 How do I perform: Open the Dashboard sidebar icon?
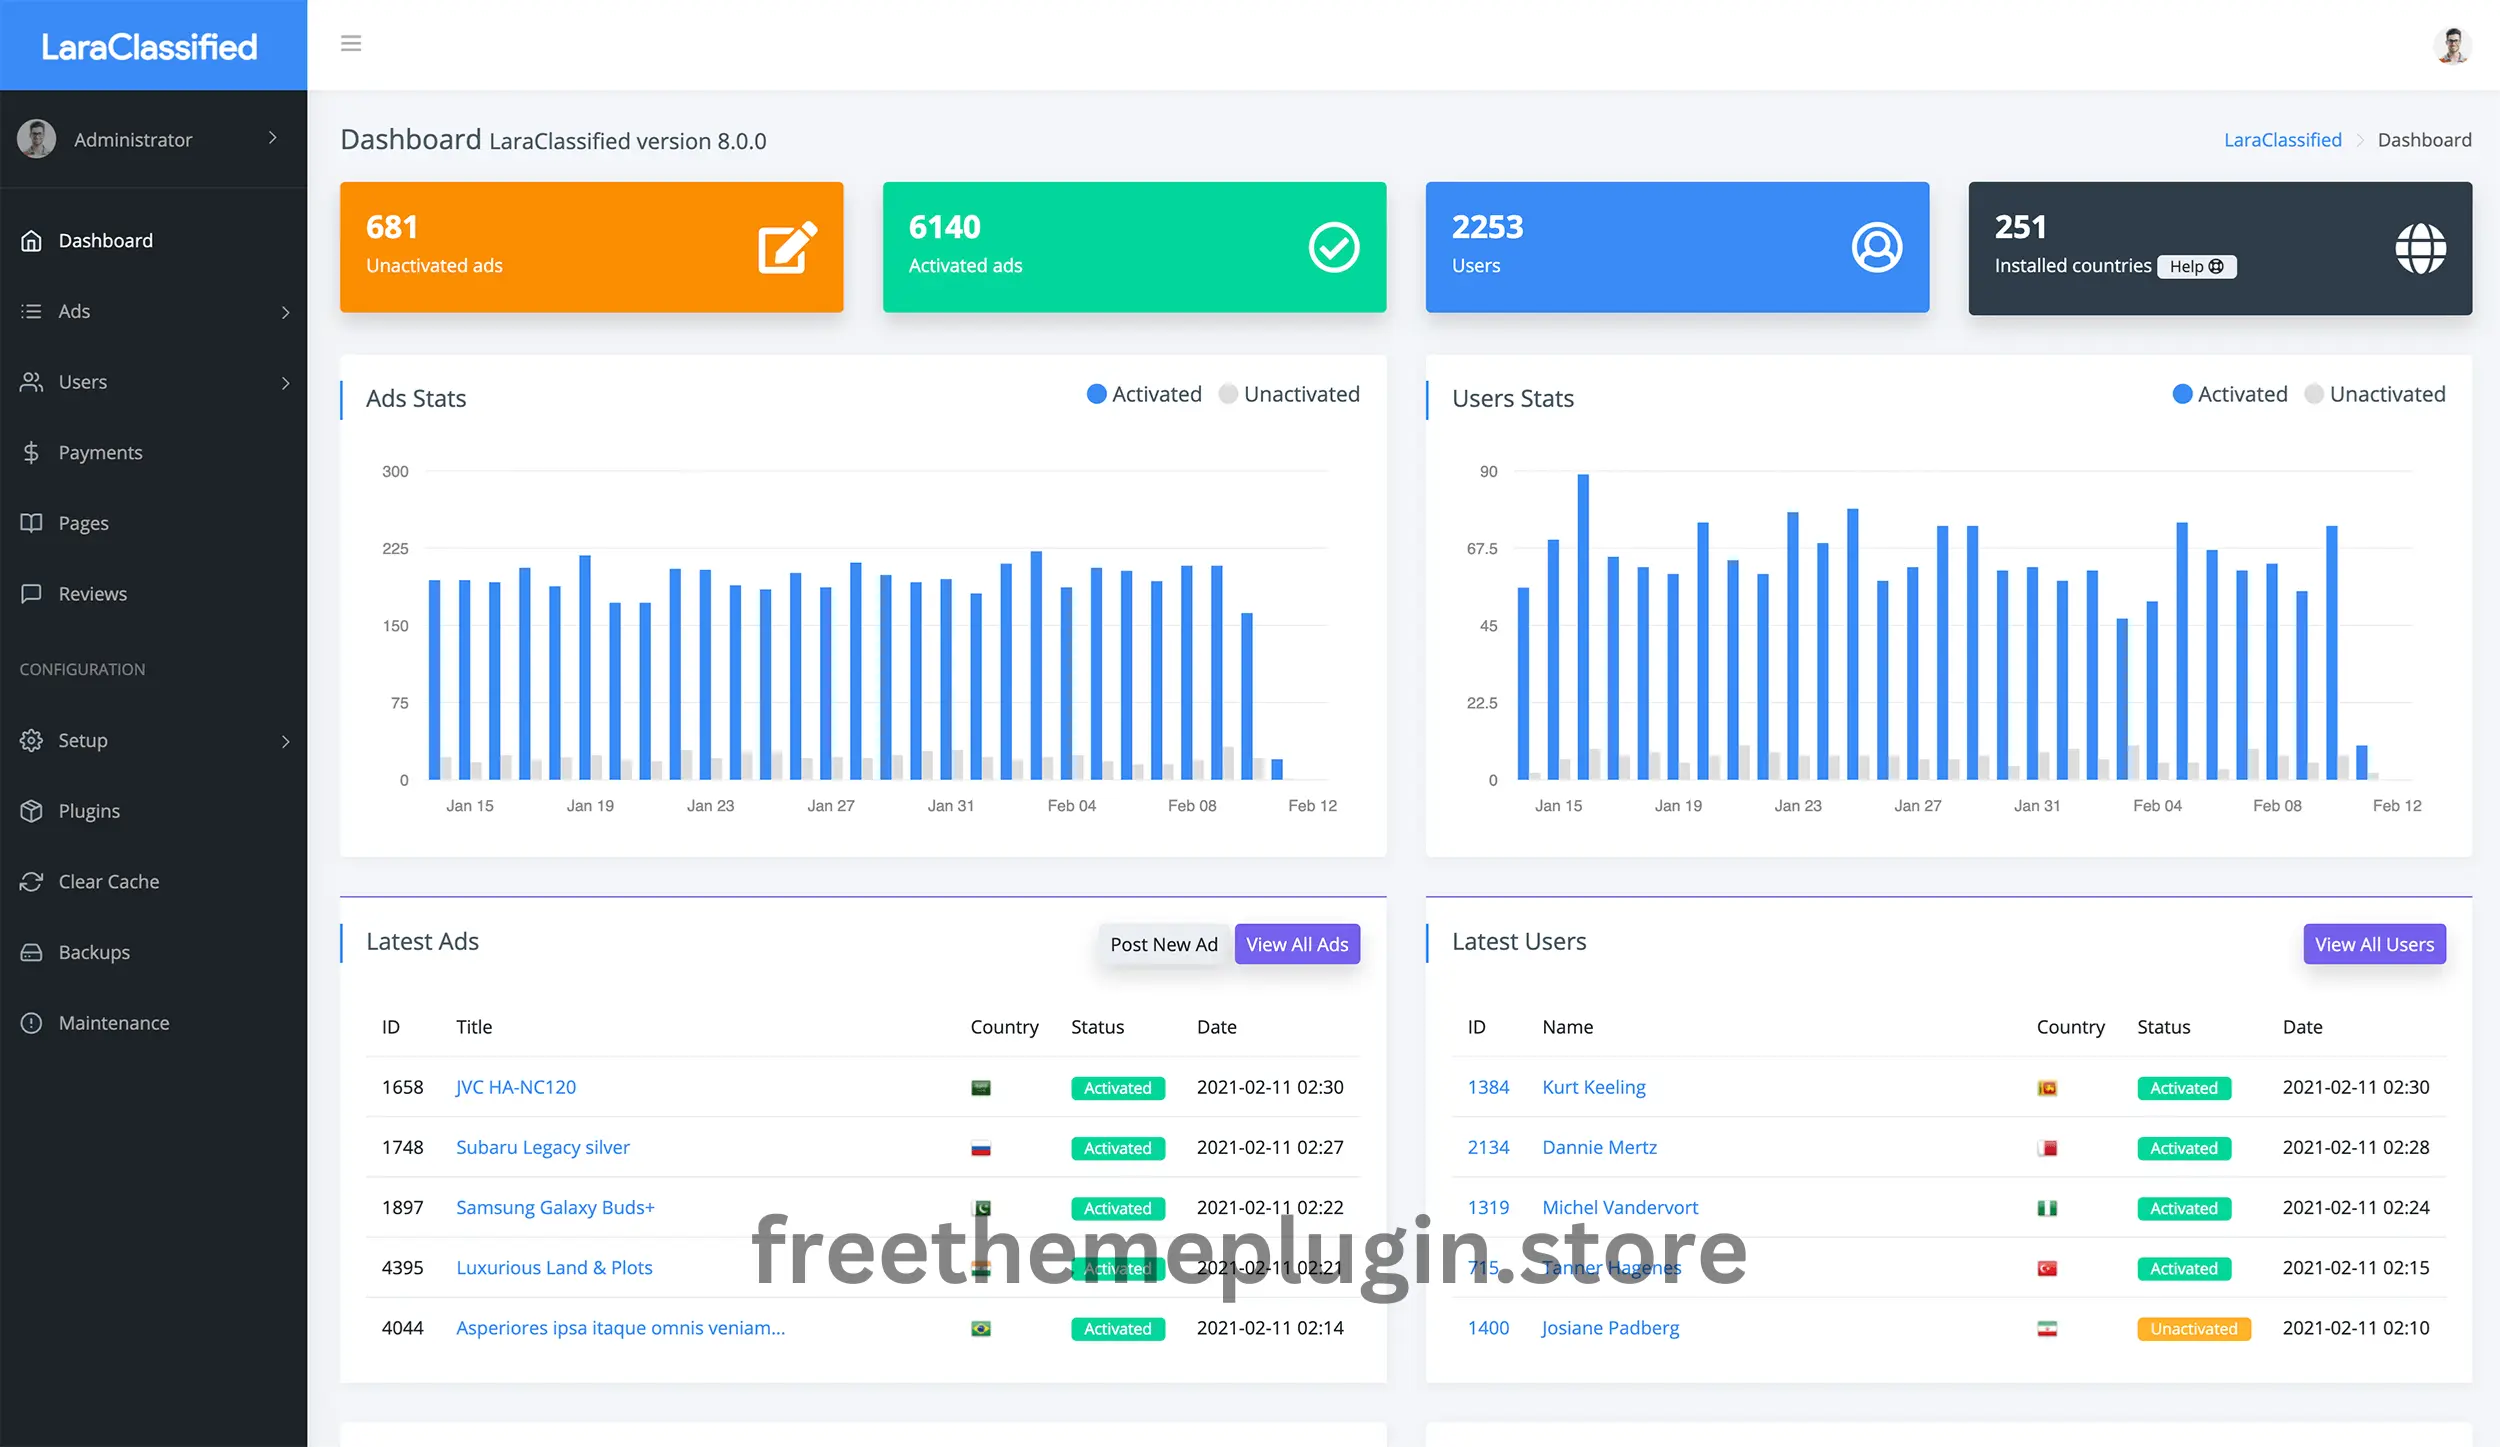[31, 240]
